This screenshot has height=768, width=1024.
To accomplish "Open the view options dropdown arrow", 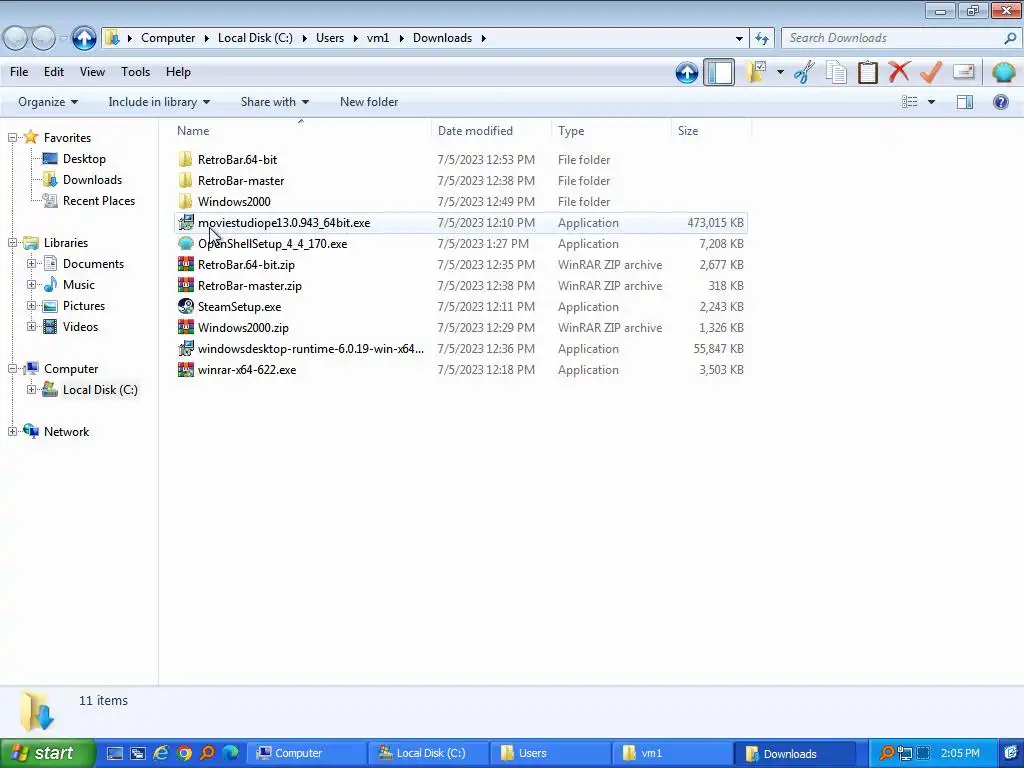I will coord(931,102).
